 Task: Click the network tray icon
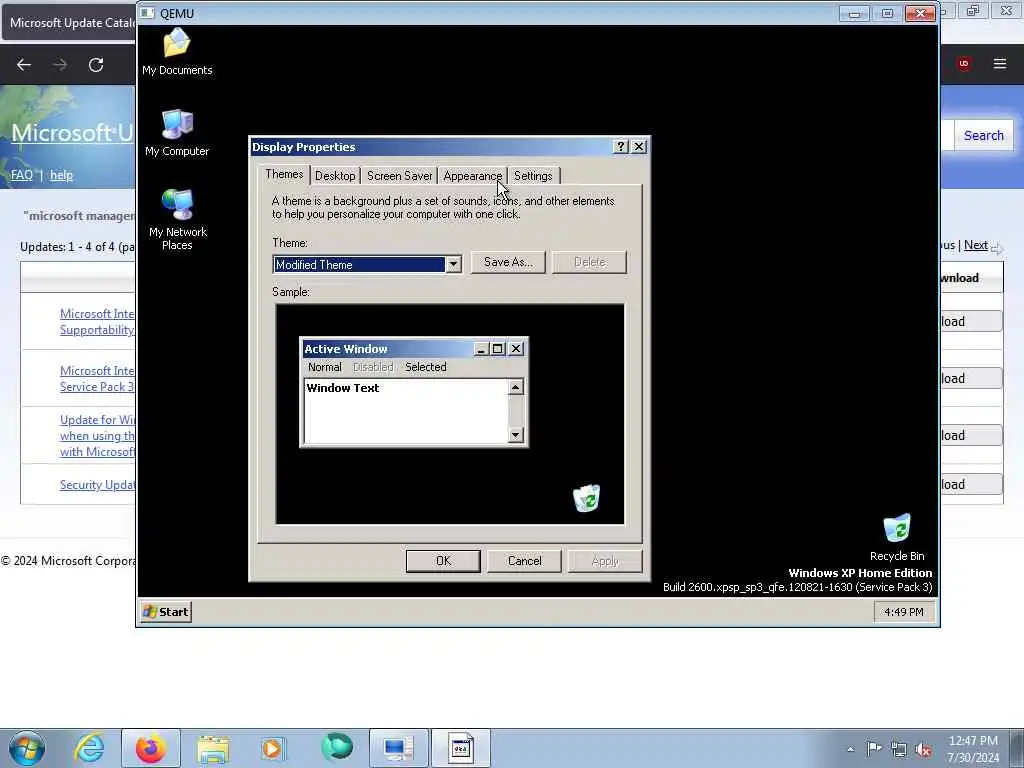coord(899,750)
